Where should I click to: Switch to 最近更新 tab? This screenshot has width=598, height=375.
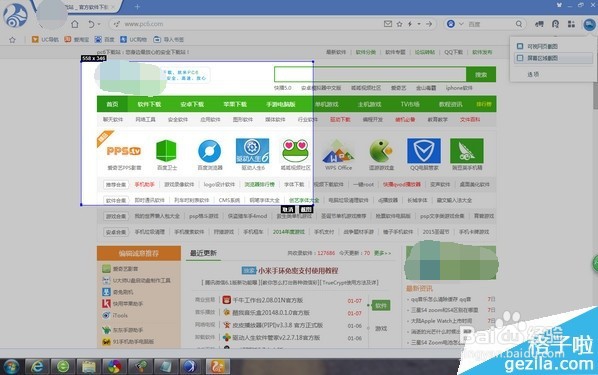[x=203, y=253]
